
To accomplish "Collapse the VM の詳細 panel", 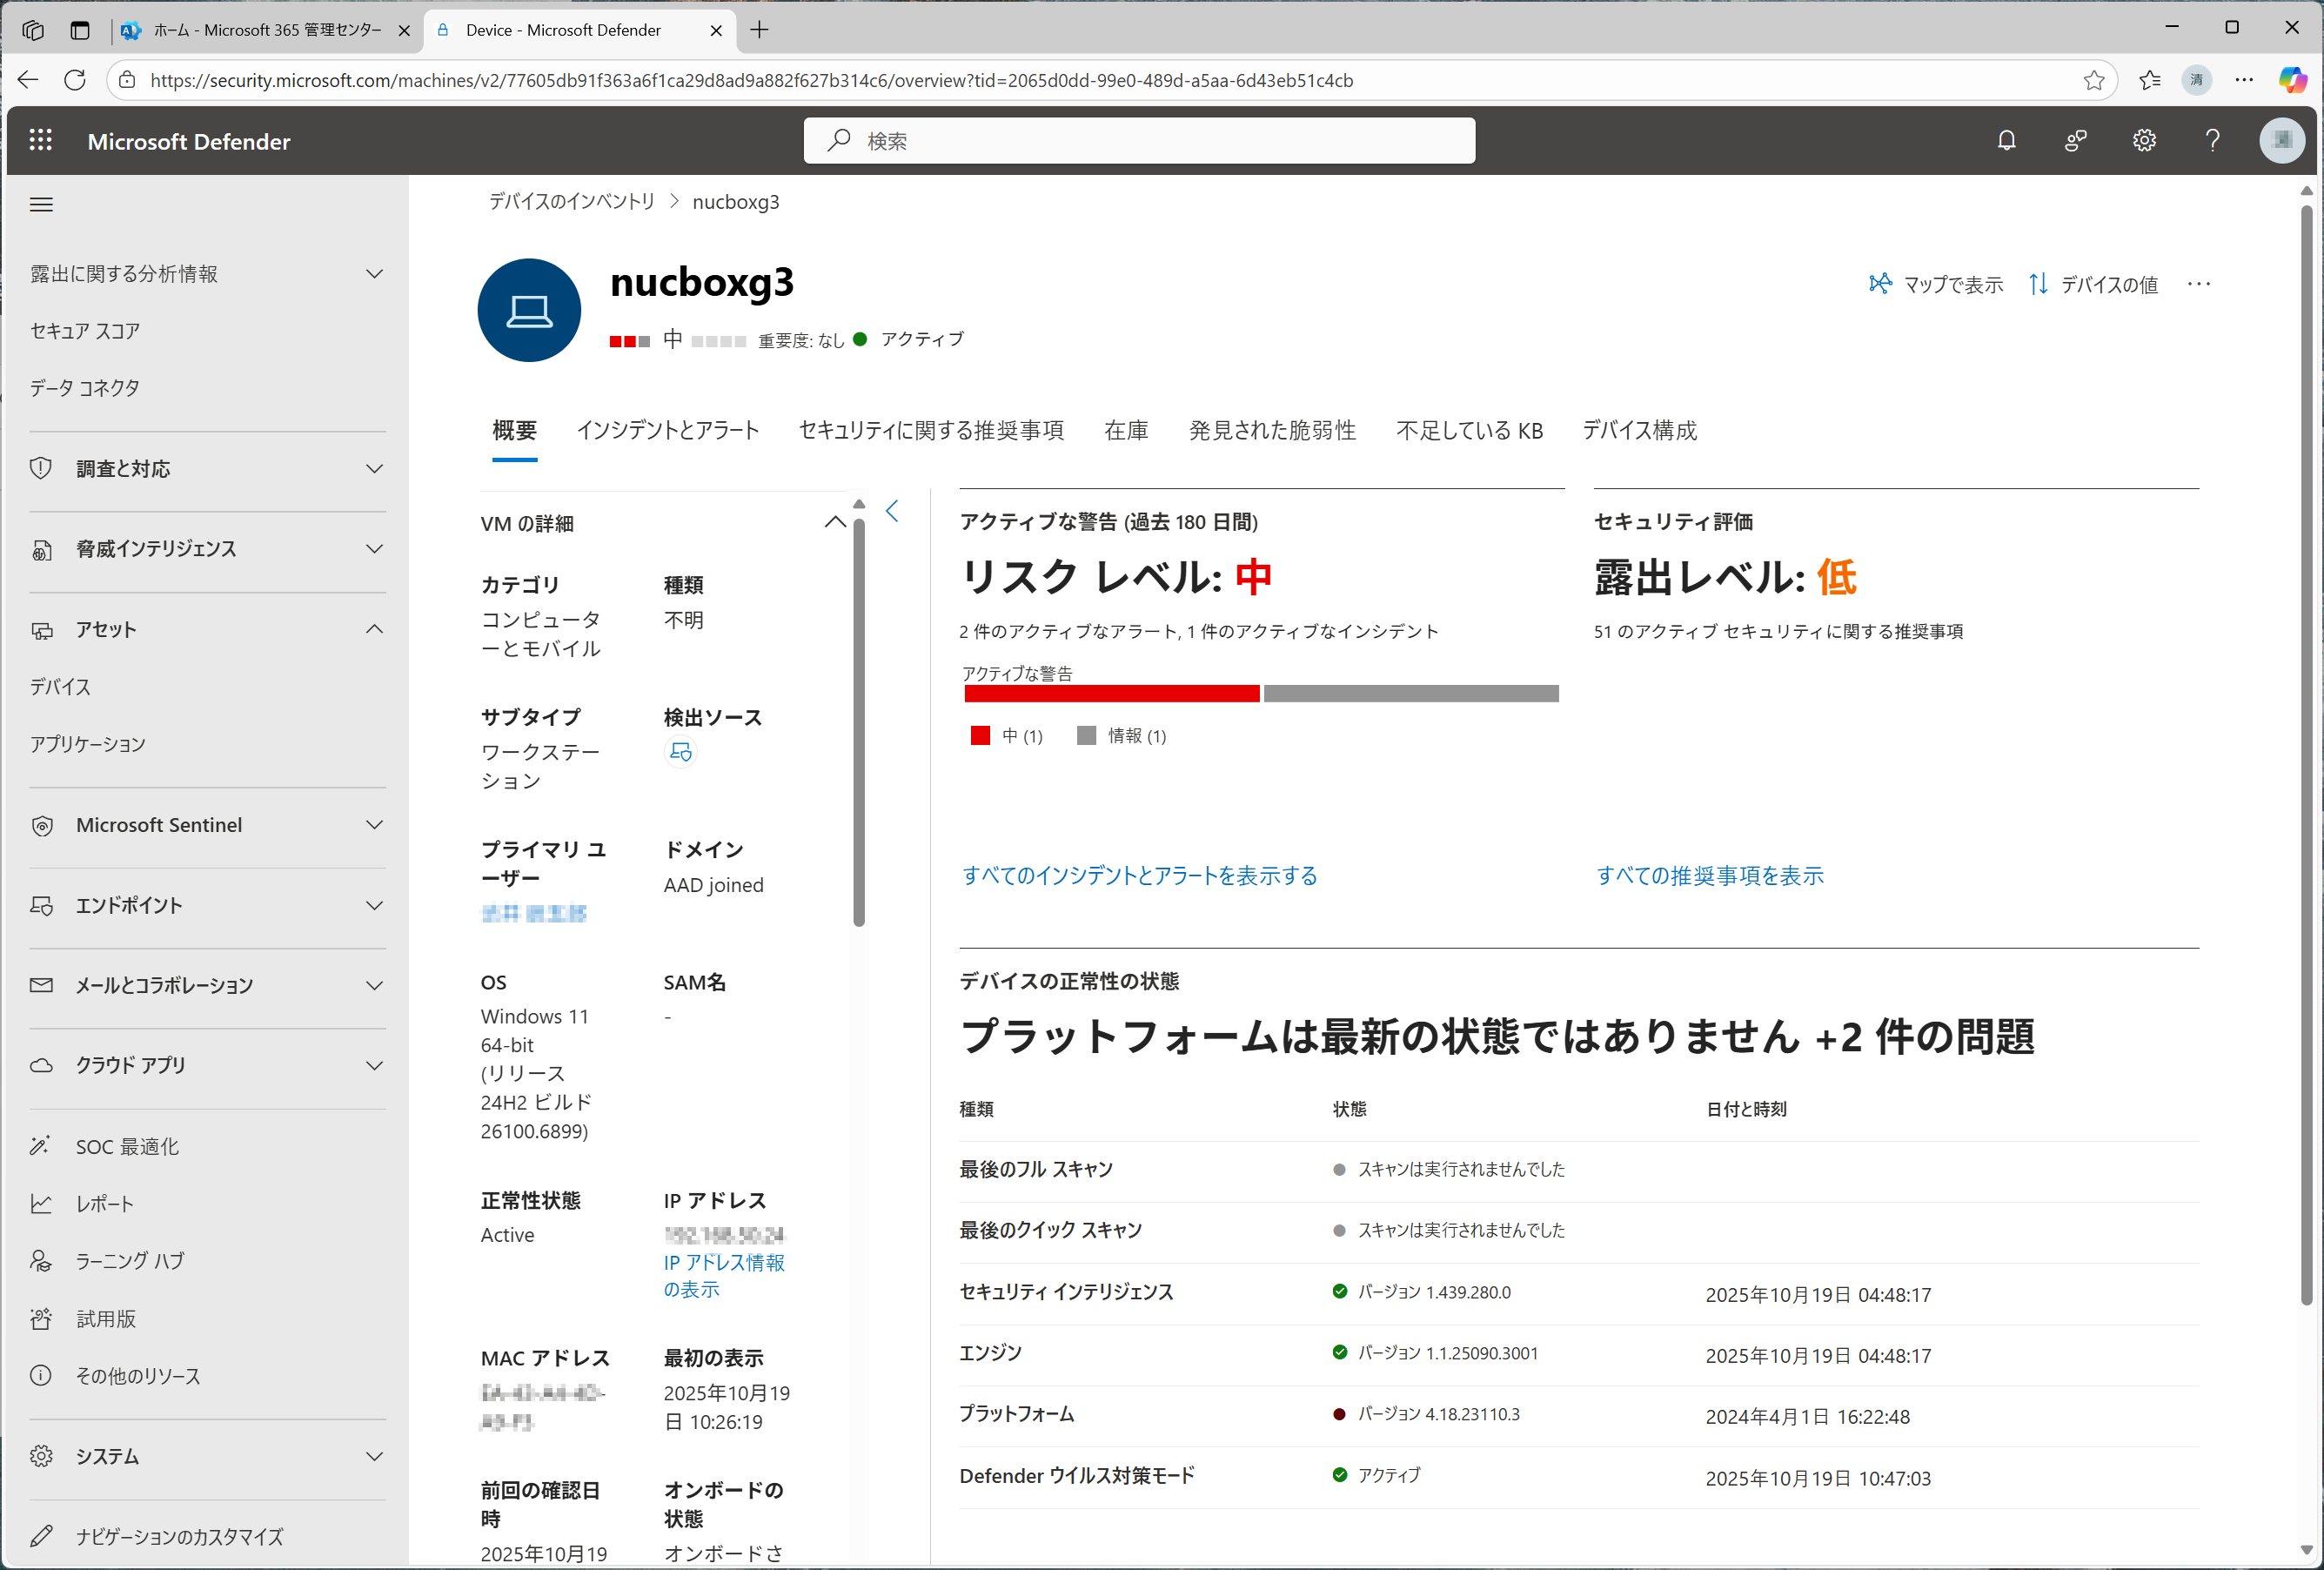I will pos(836,522).
